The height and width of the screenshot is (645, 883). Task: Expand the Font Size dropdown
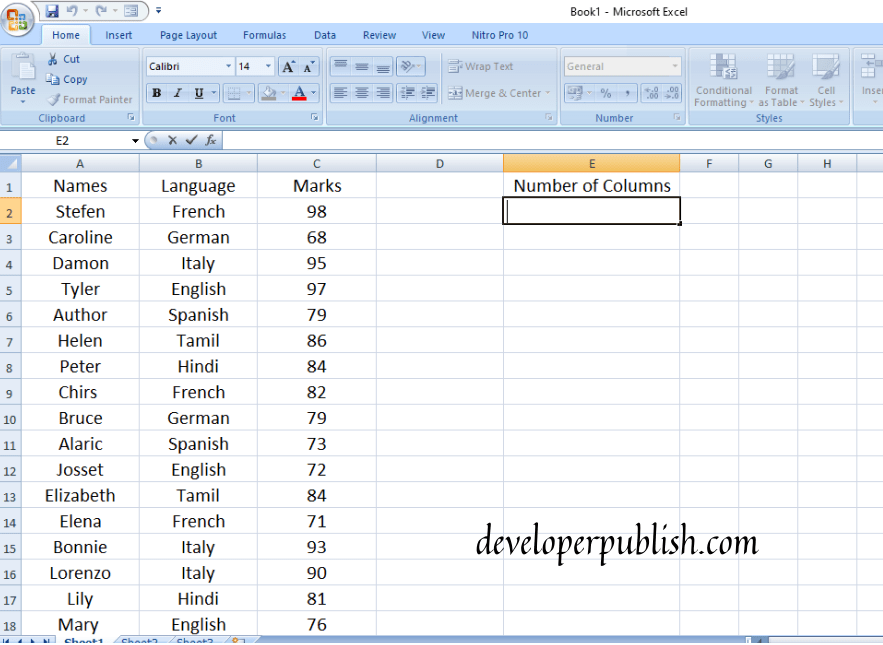click(x=268, y=66)
